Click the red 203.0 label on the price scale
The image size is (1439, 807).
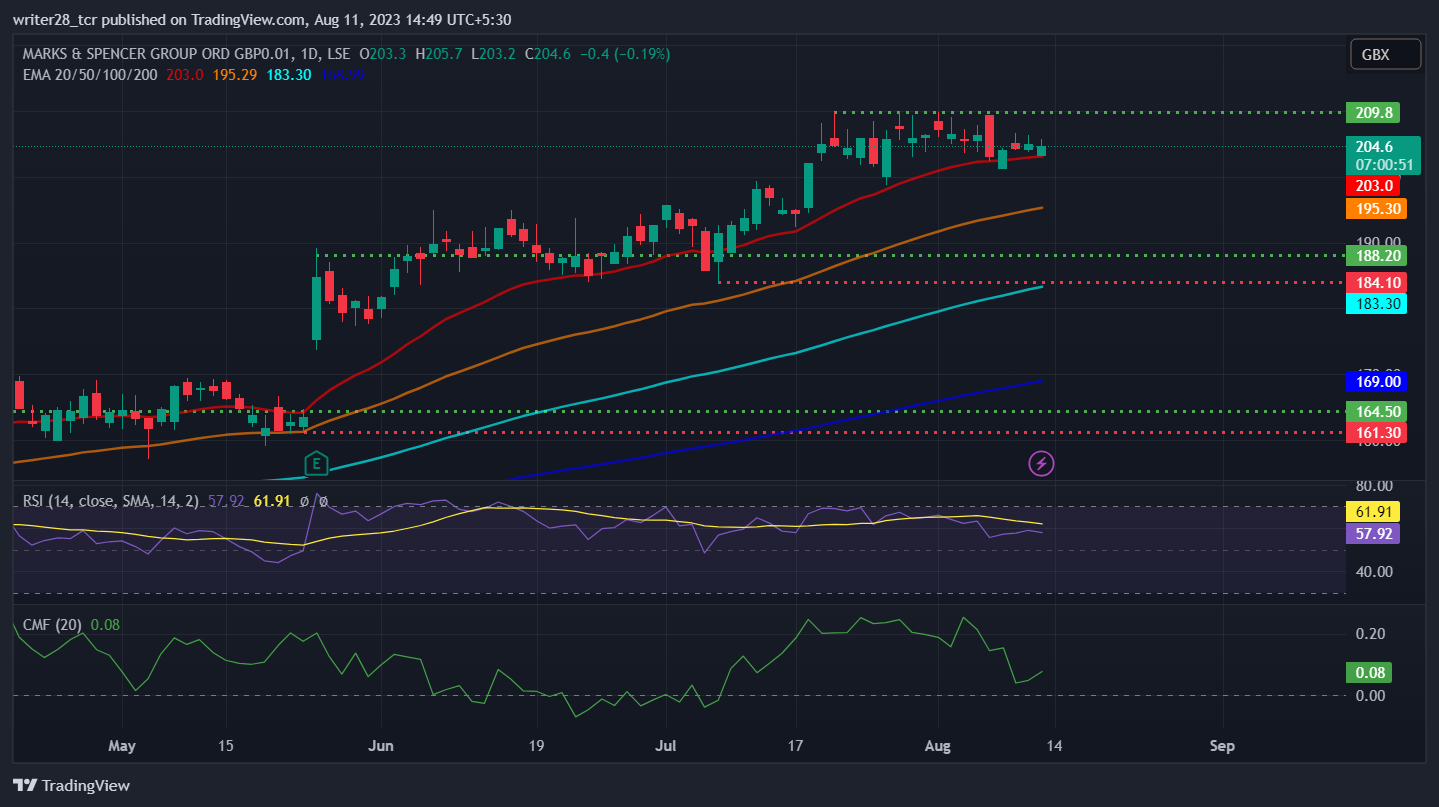tap(1372, 186)
